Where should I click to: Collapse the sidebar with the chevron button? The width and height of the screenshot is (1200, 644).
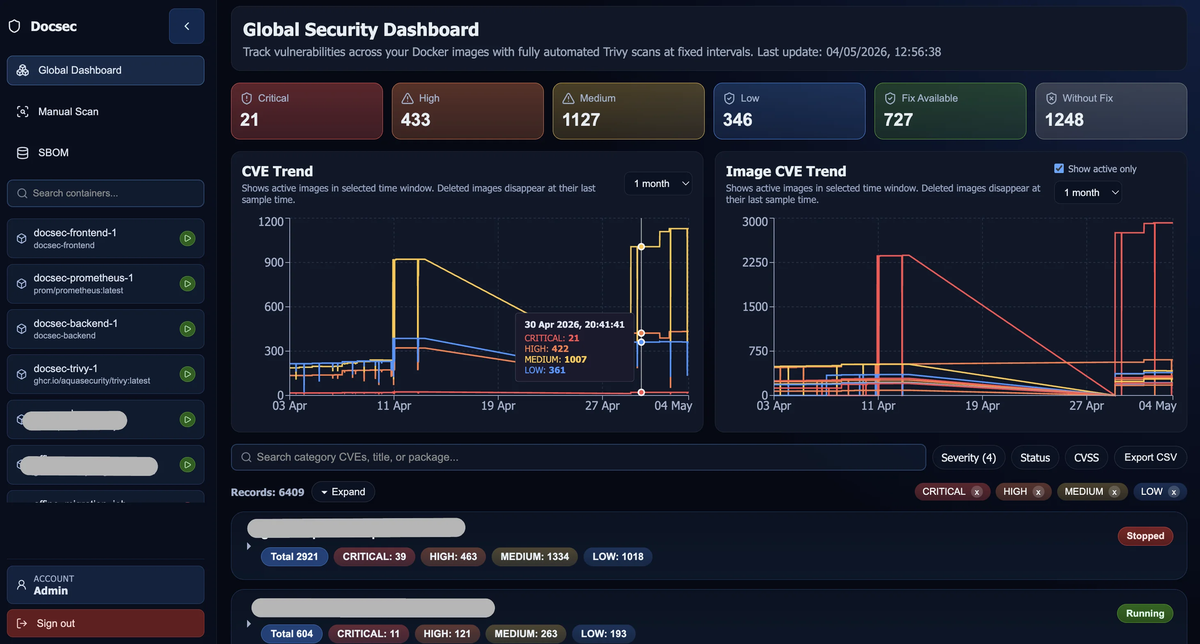[187, 26]
